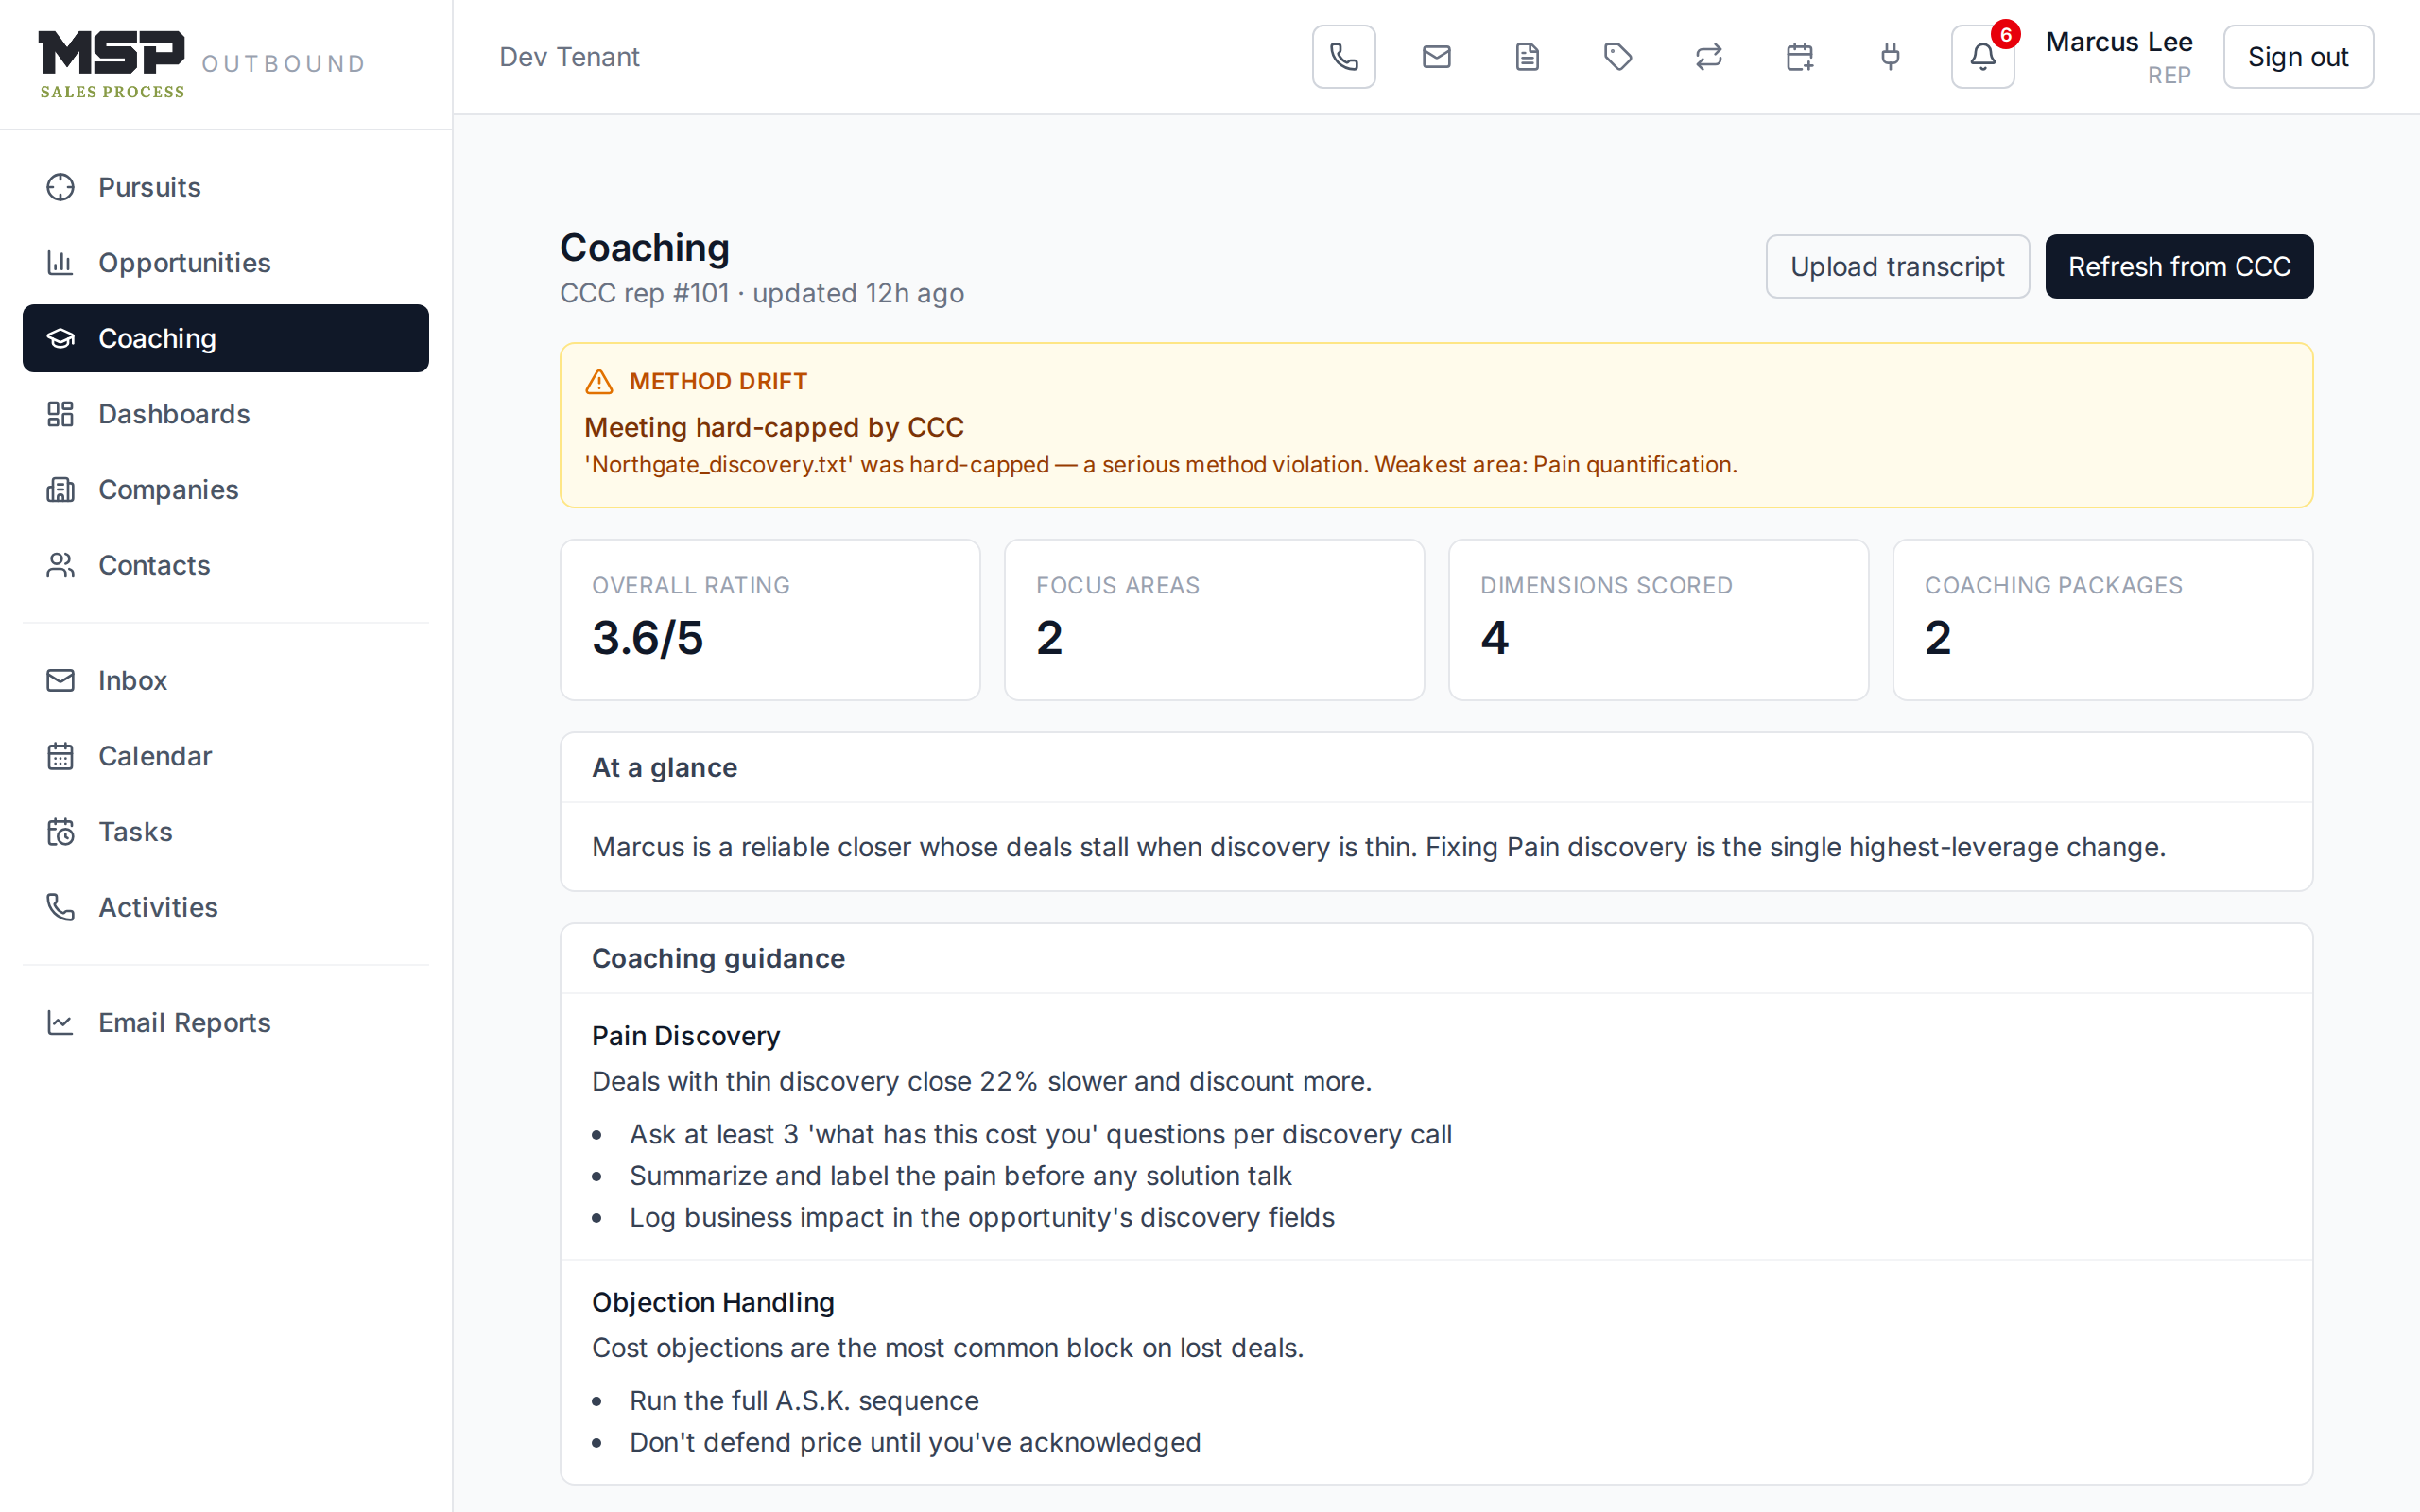
Task: Open Companies in the sidebar
Action: coord(226,490)
